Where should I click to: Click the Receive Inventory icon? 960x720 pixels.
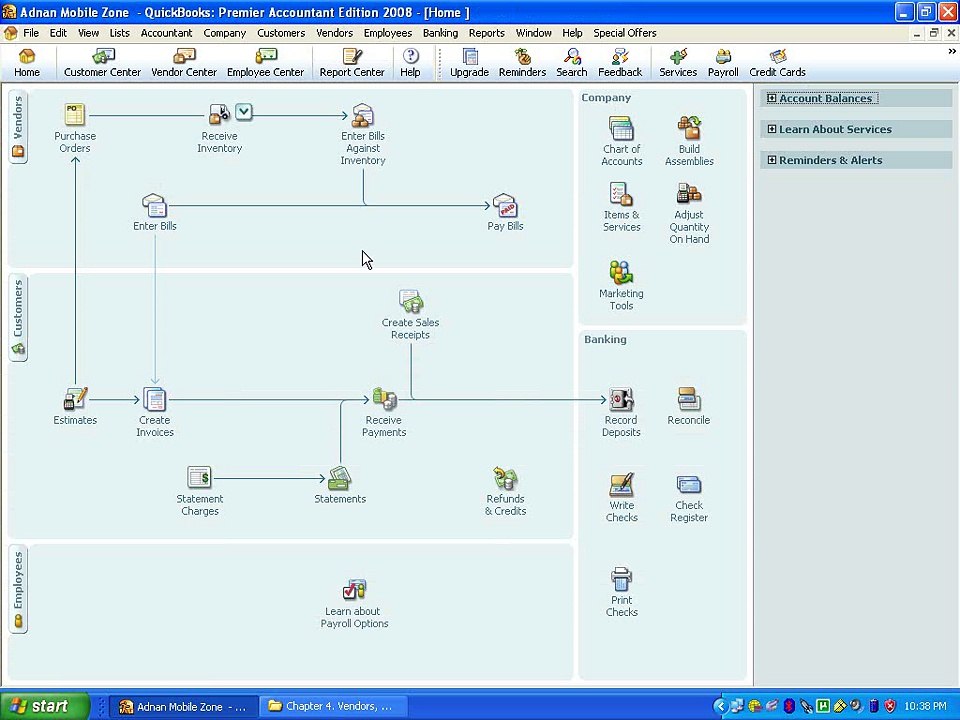(219, 114)
